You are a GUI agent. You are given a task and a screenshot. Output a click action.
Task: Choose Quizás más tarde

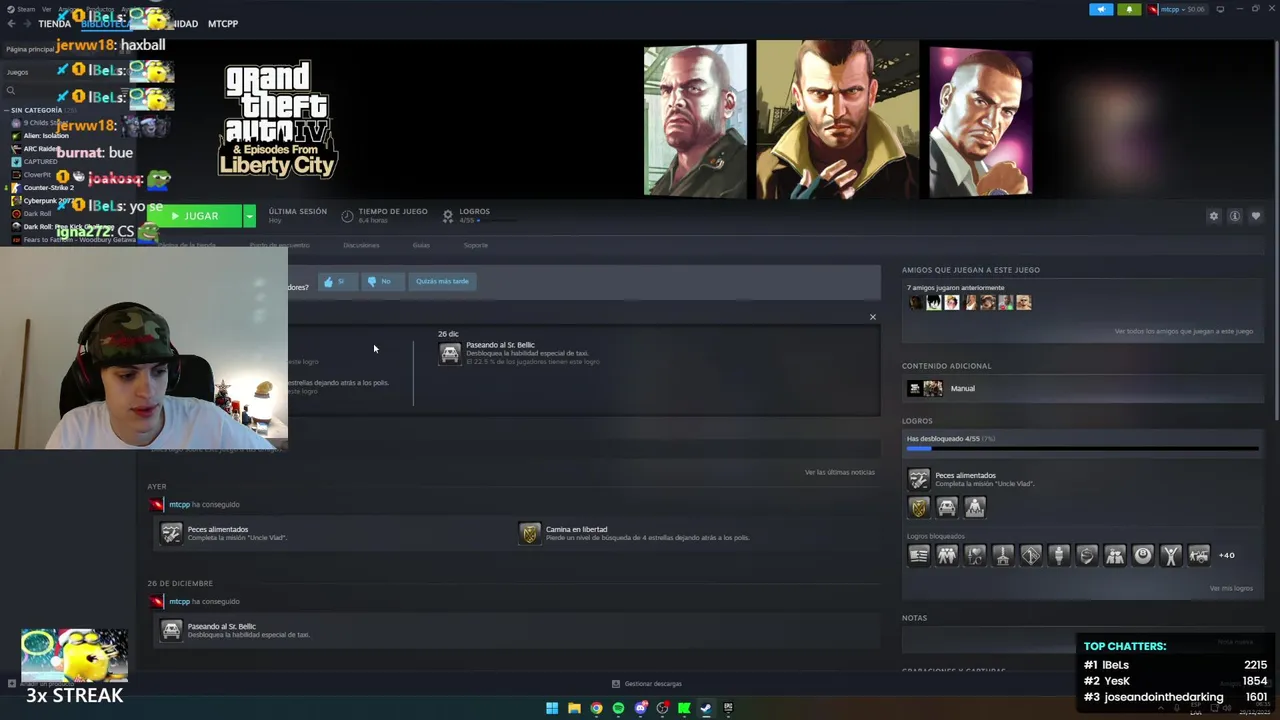coord(442,281)
